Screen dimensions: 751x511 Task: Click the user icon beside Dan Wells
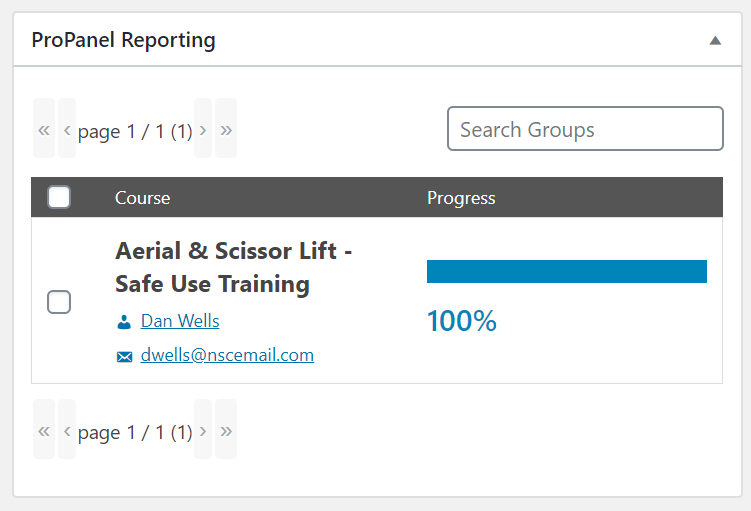[x=124, y=322]
